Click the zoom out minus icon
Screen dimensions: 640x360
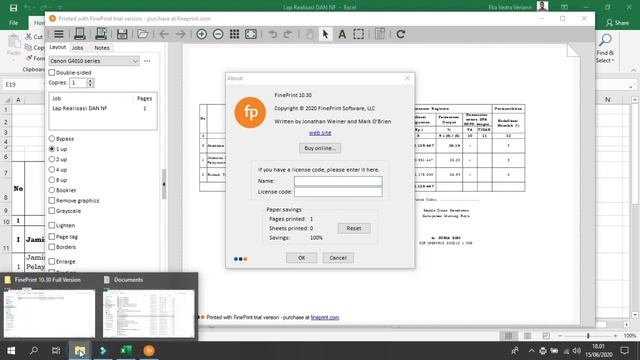point(218,34)
